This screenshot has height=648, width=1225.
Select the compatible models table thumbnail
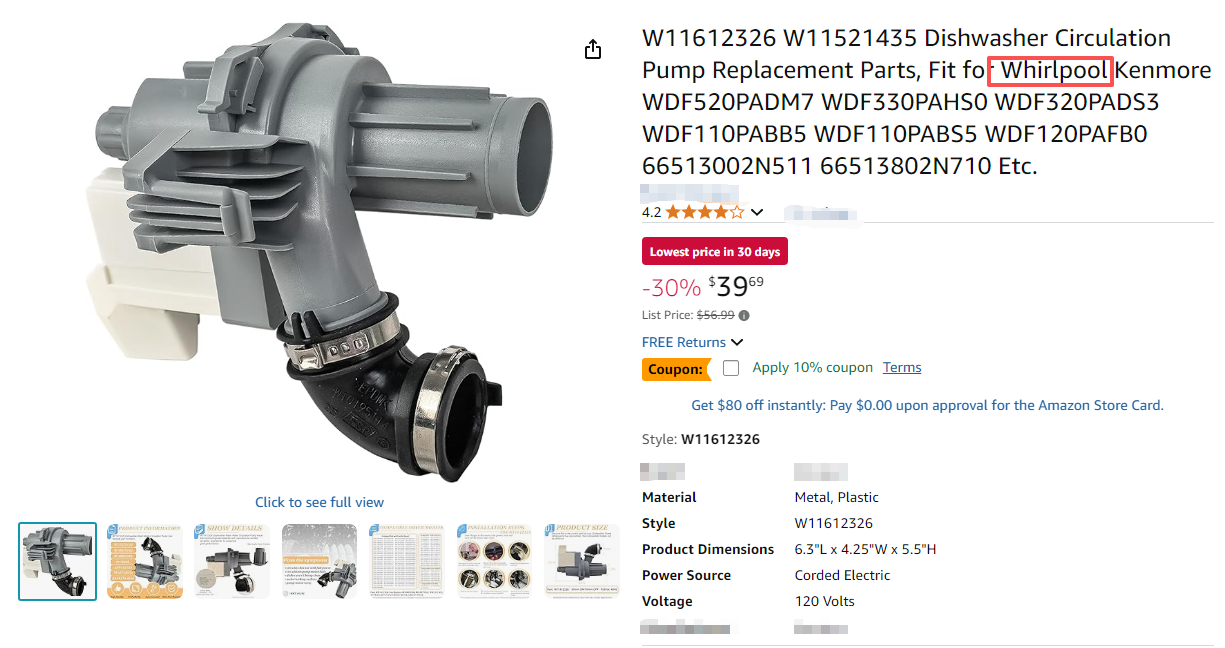pos(407,561)
